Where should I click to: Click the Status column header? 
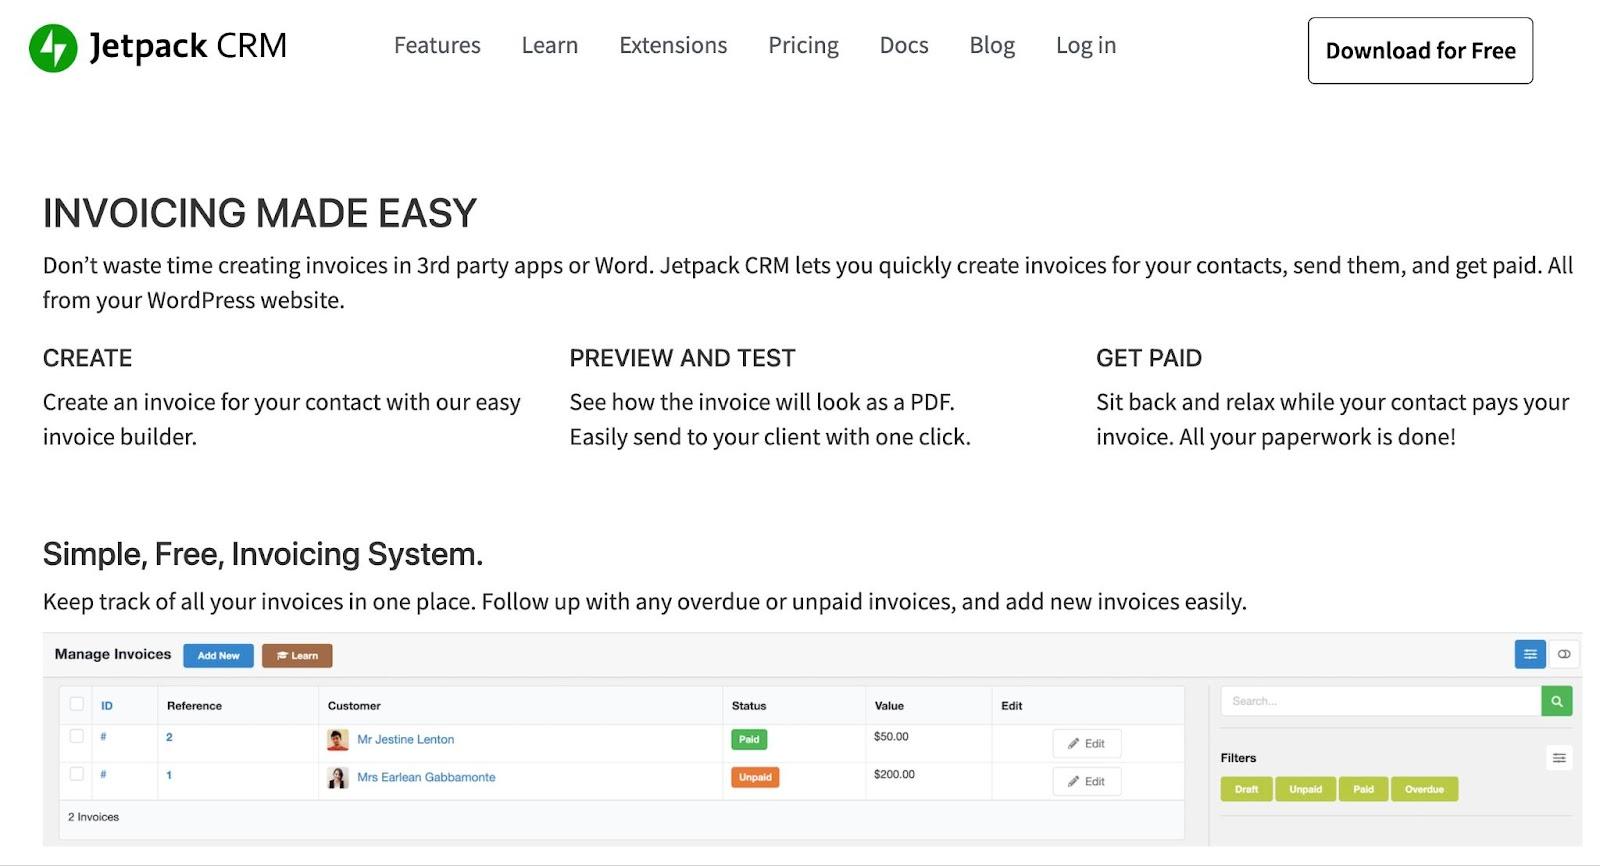pos(749,706)
